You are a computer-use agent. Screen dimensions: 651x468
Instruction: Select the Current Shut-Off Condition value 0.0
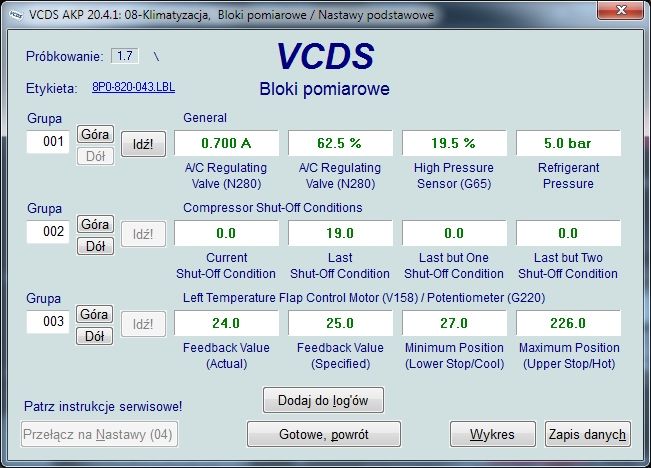226,233
